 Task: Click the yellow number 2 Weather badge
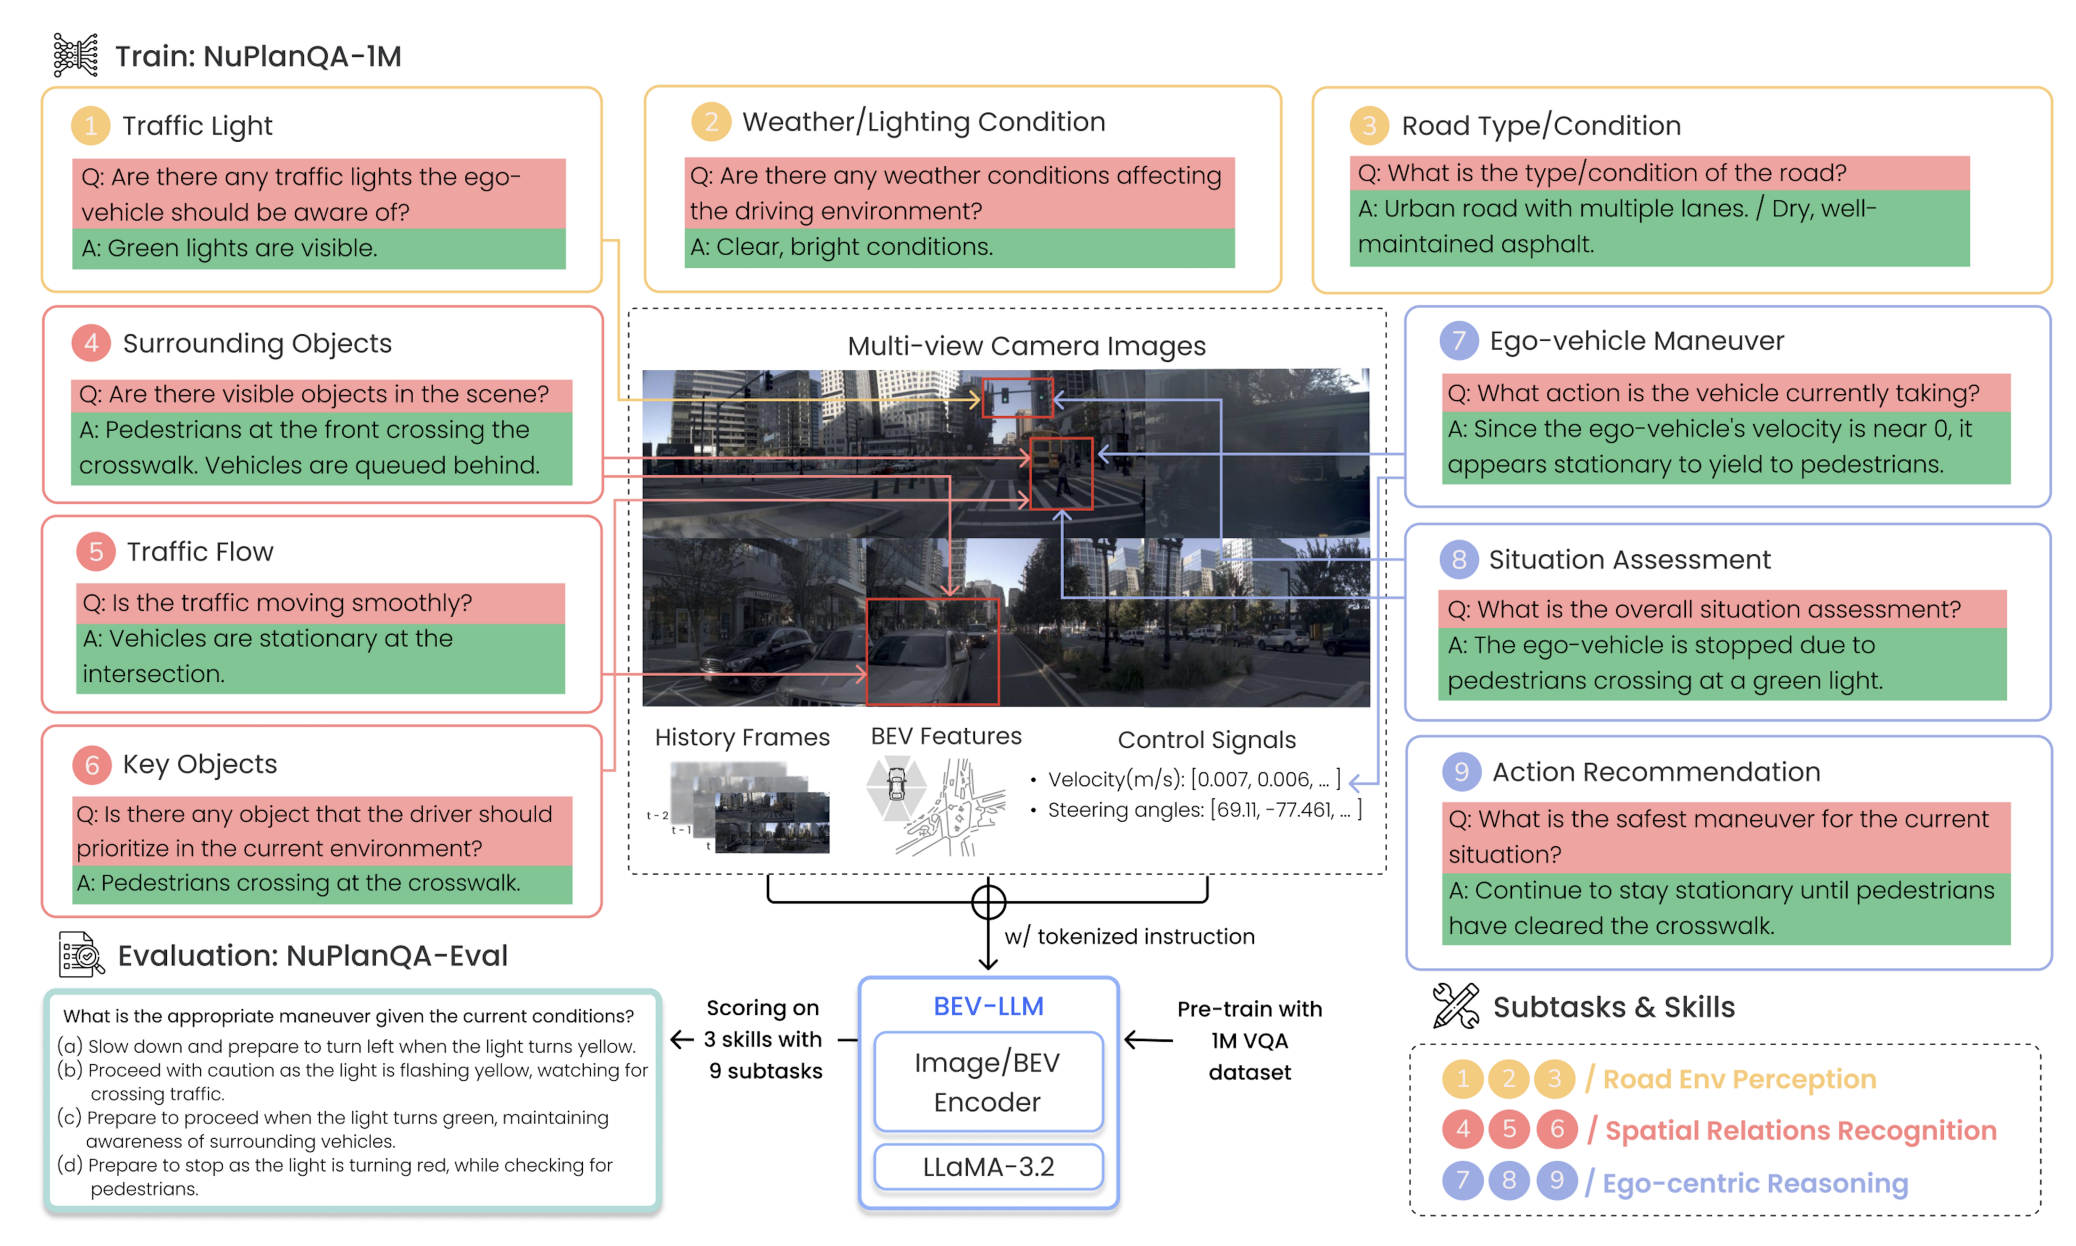711,122
